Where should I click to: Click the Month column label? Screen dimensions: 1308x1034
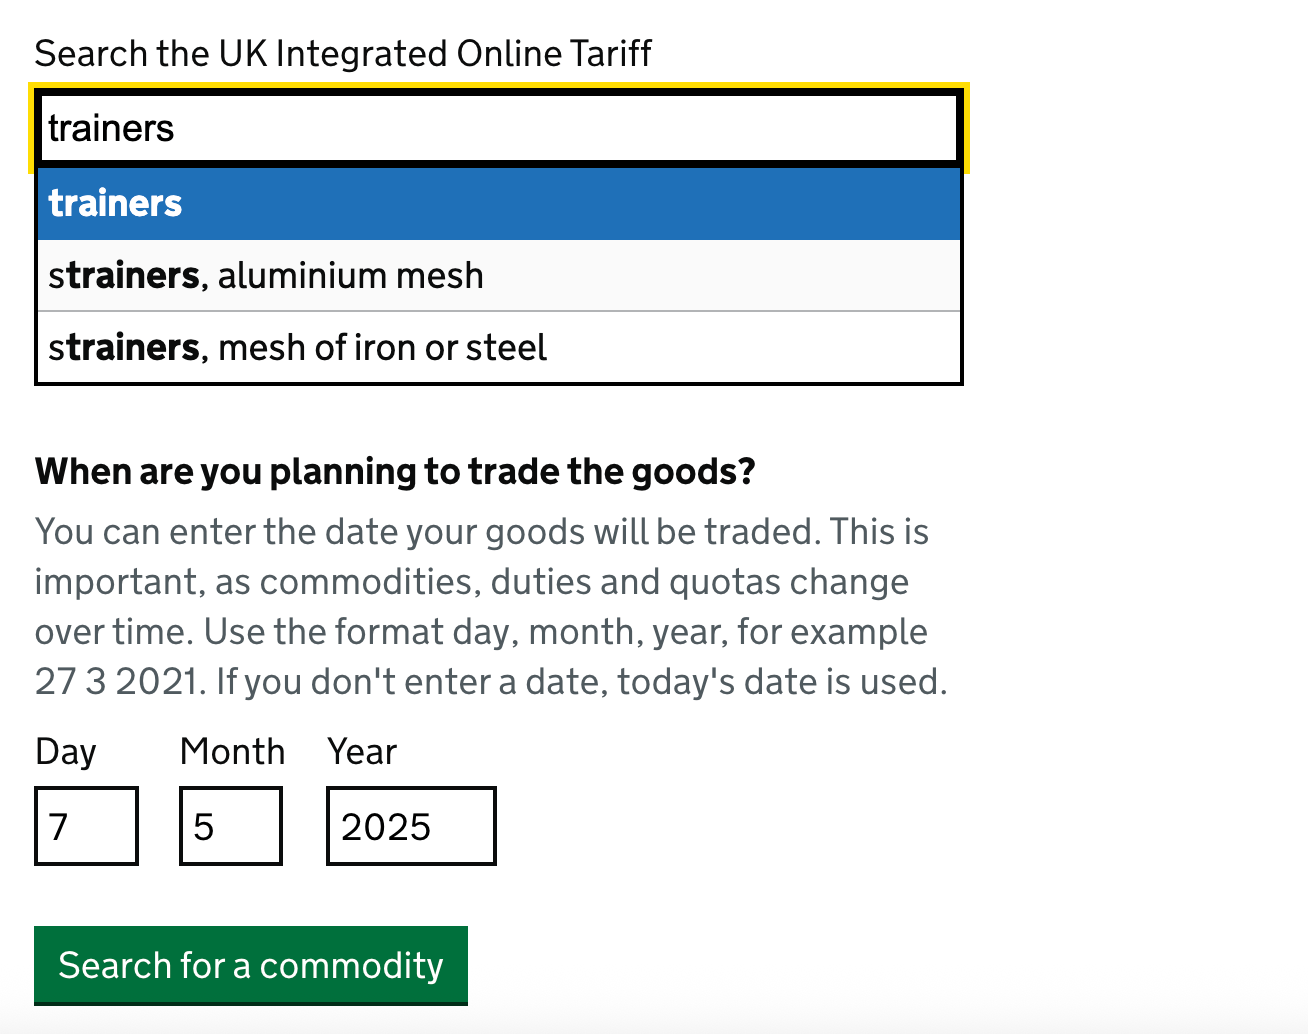point(232,751)
